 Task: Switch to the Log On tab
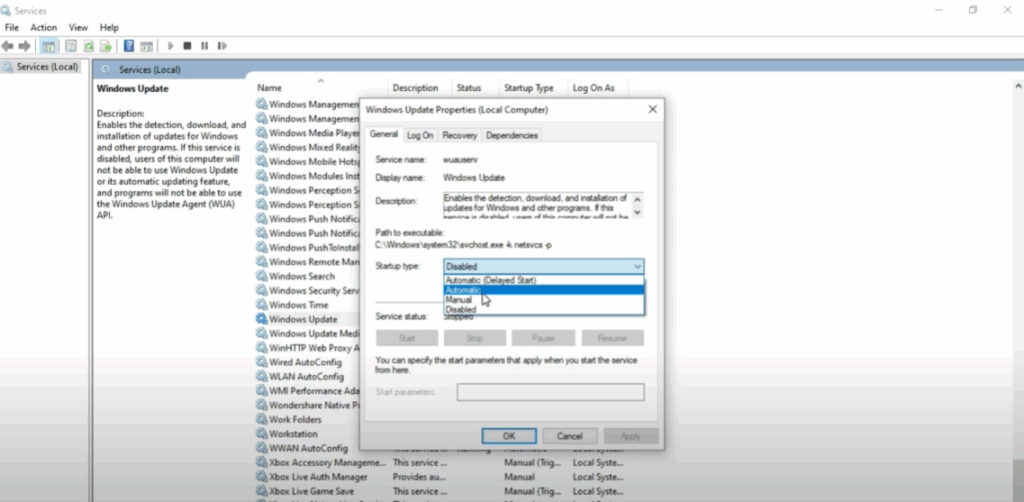(420, 135)
